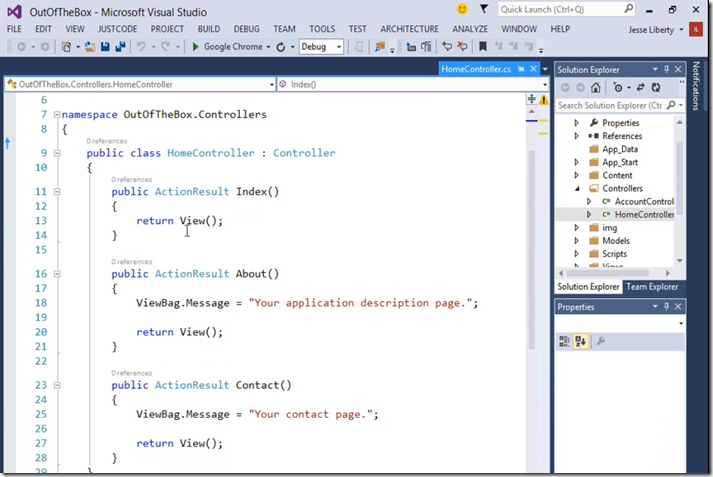Collapse the Controllers folder node
Screen dimensions: 713x477
coord(577,188)
